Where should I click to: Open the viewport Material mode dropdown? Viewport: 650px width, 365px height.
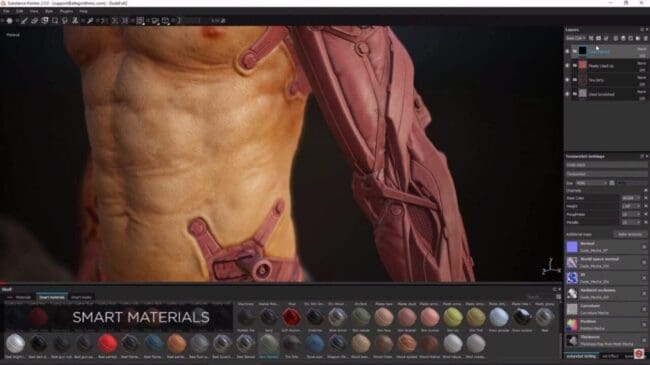click(13, 35)
